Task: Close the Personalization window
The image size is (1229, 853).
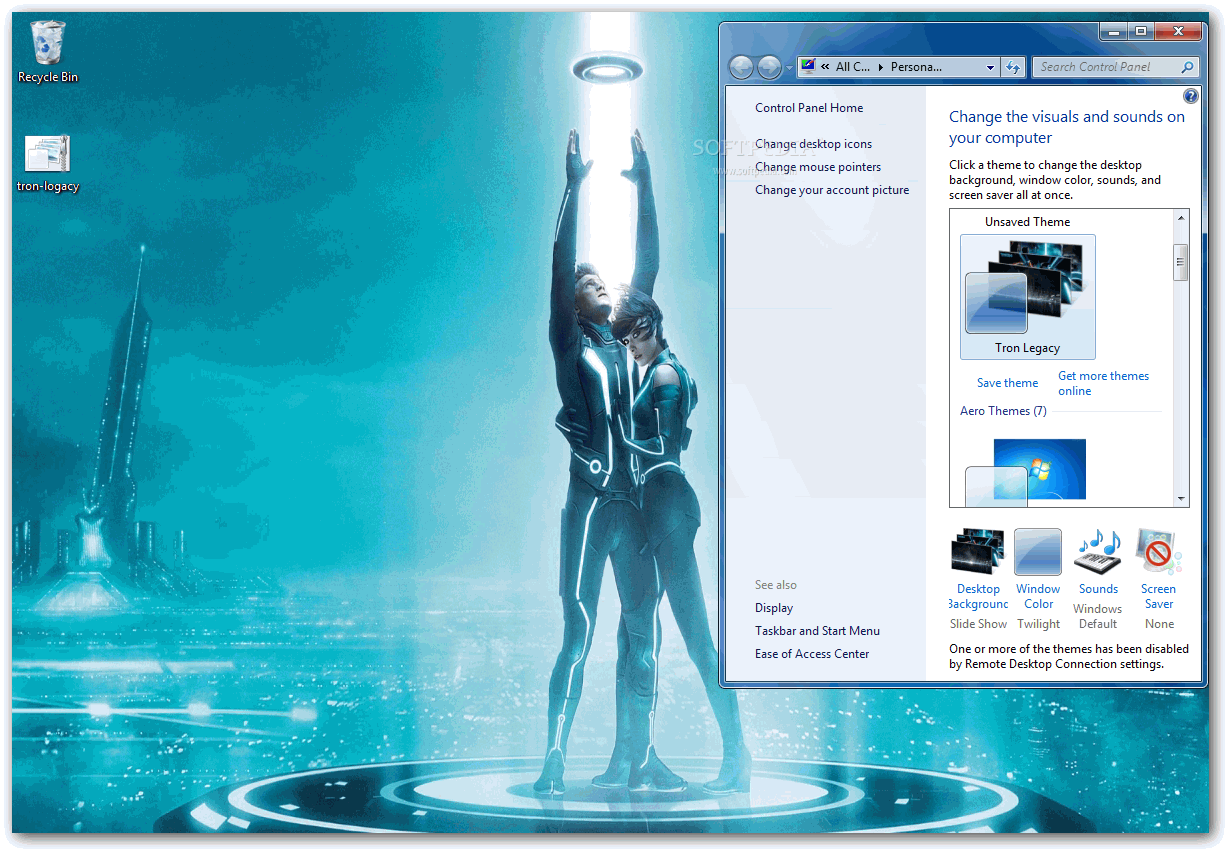Action: [x=1177, y=32]
